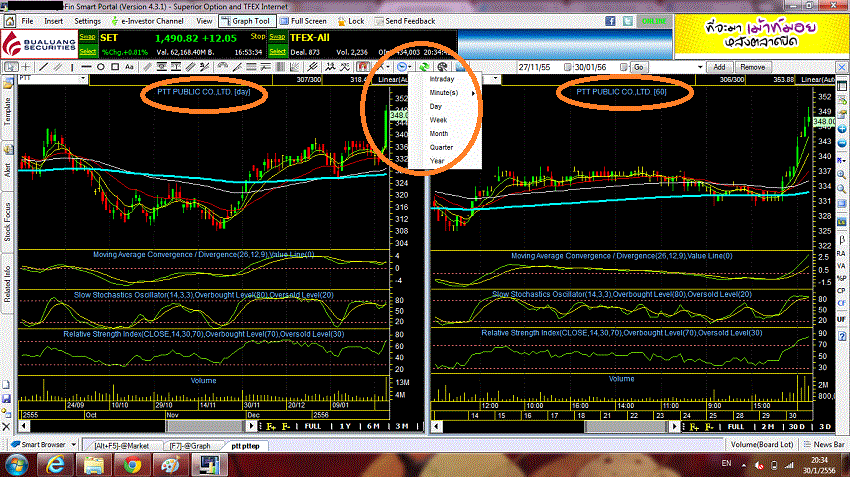Click the Bualuang Securities logo
Viewport: 850px width, 477px height.
pyautogui.click(x=39, y=44)
